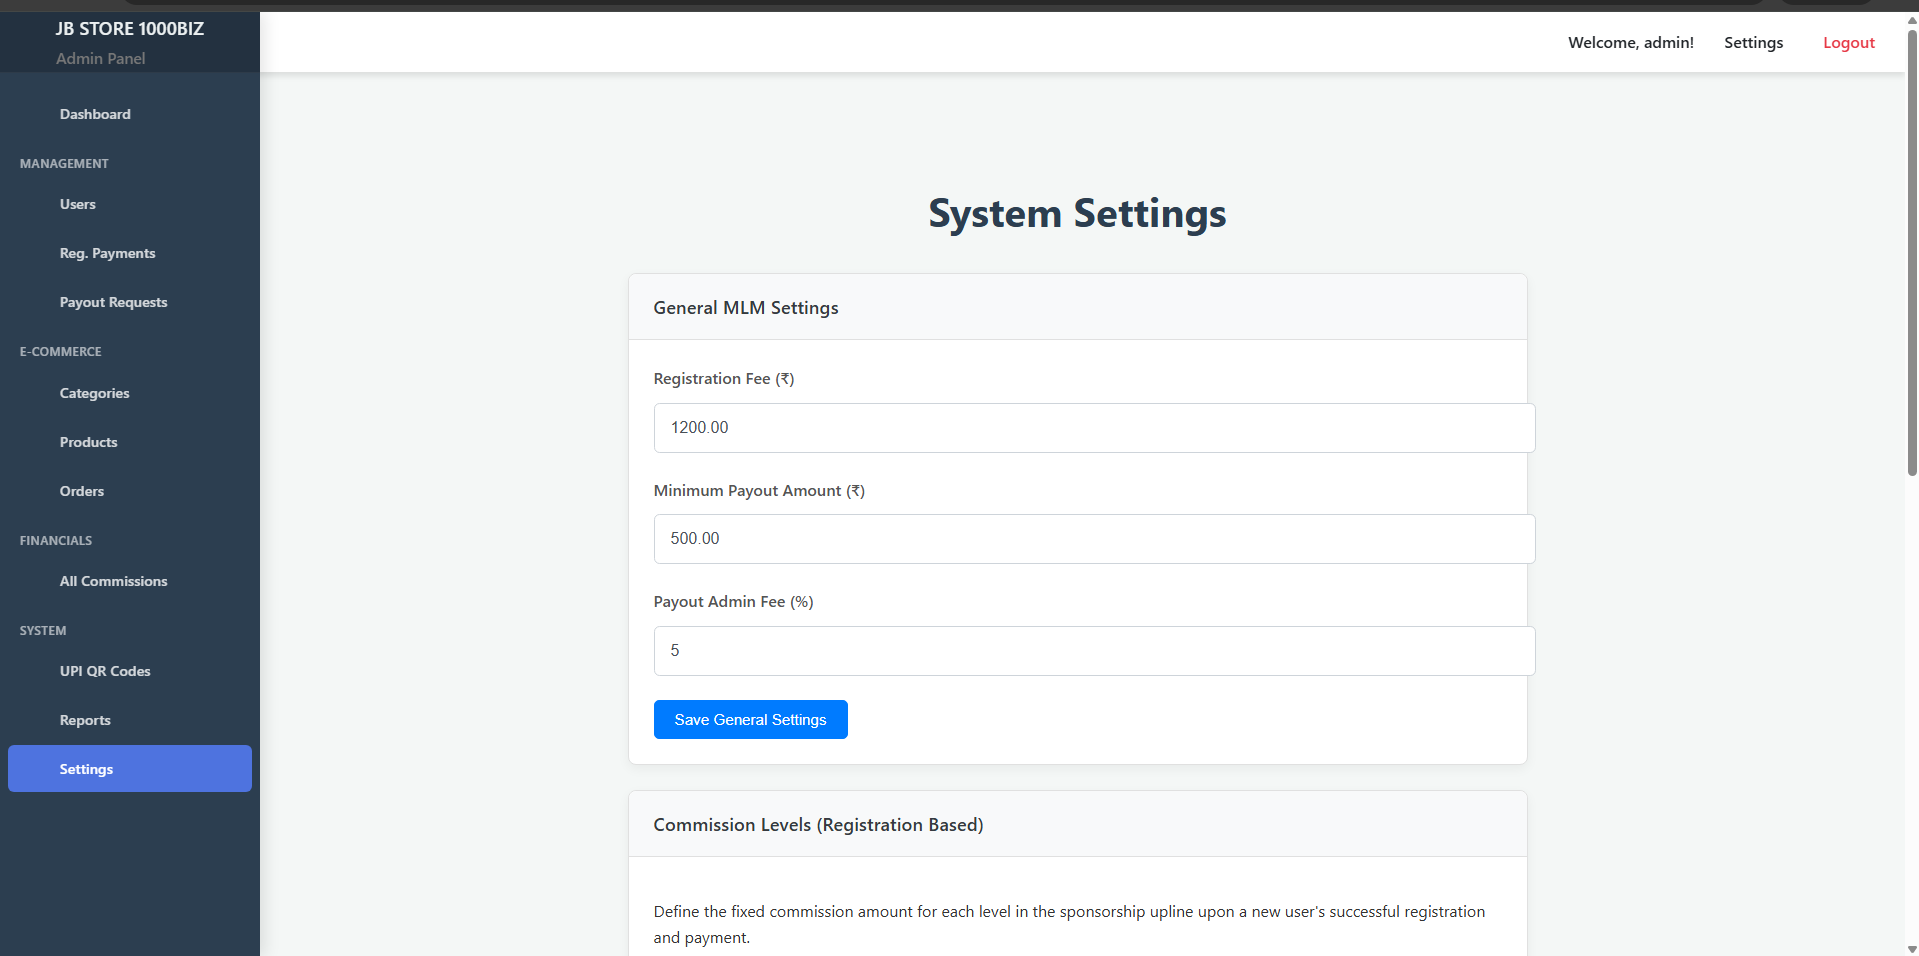The image size is (1919, 956).
Task: Go to Users management page
Action: 78,204
